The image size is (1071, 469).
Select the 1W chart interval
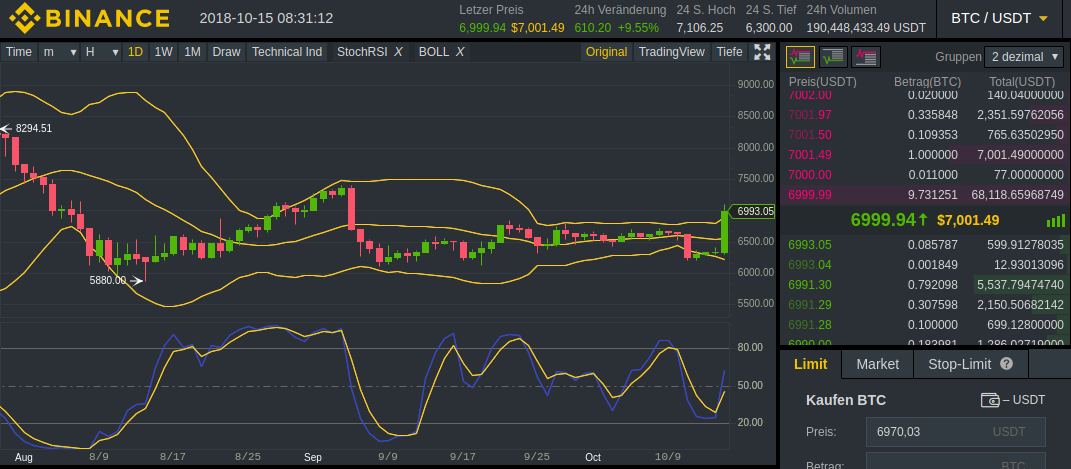pos(163,52)
